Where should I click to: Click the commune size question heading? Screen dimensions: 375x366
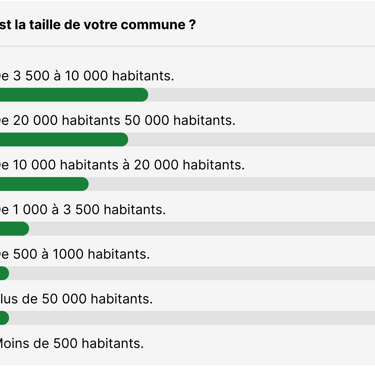pos(98,25)
